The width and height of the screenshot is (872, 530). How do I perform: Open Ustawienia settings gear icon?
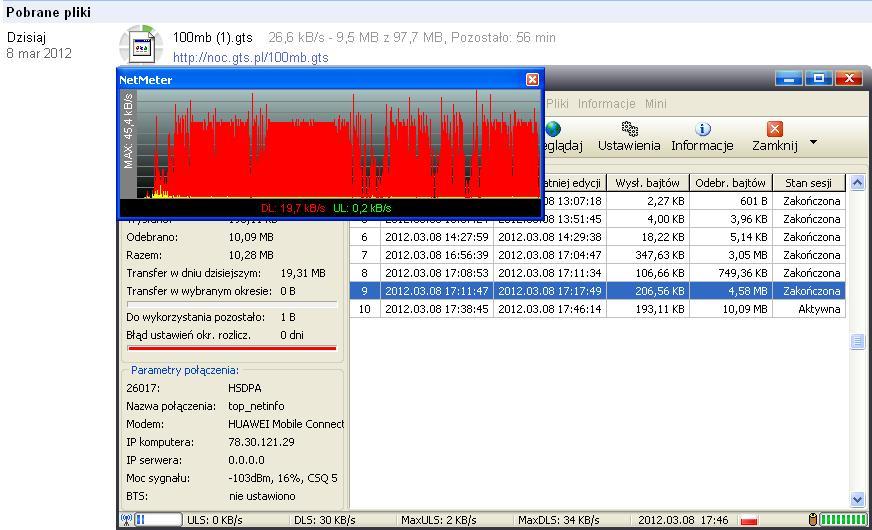pyautogui.click(x=629, y=130)
